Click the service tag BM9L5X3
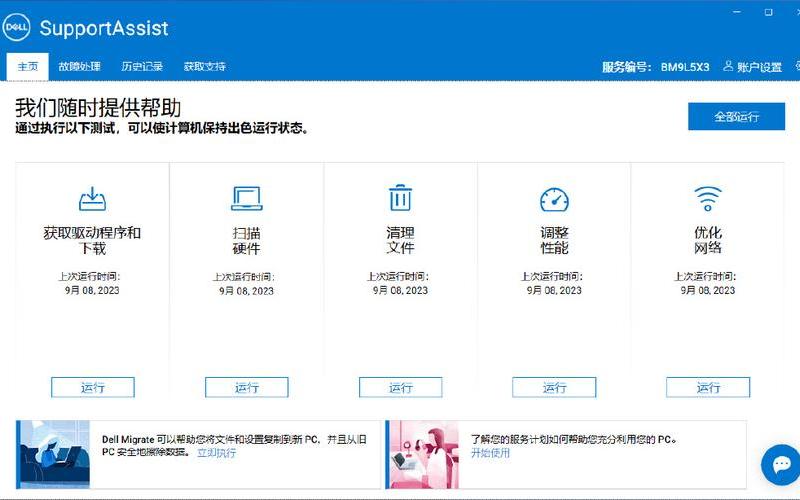800x500 pixels. coord(685,67)
